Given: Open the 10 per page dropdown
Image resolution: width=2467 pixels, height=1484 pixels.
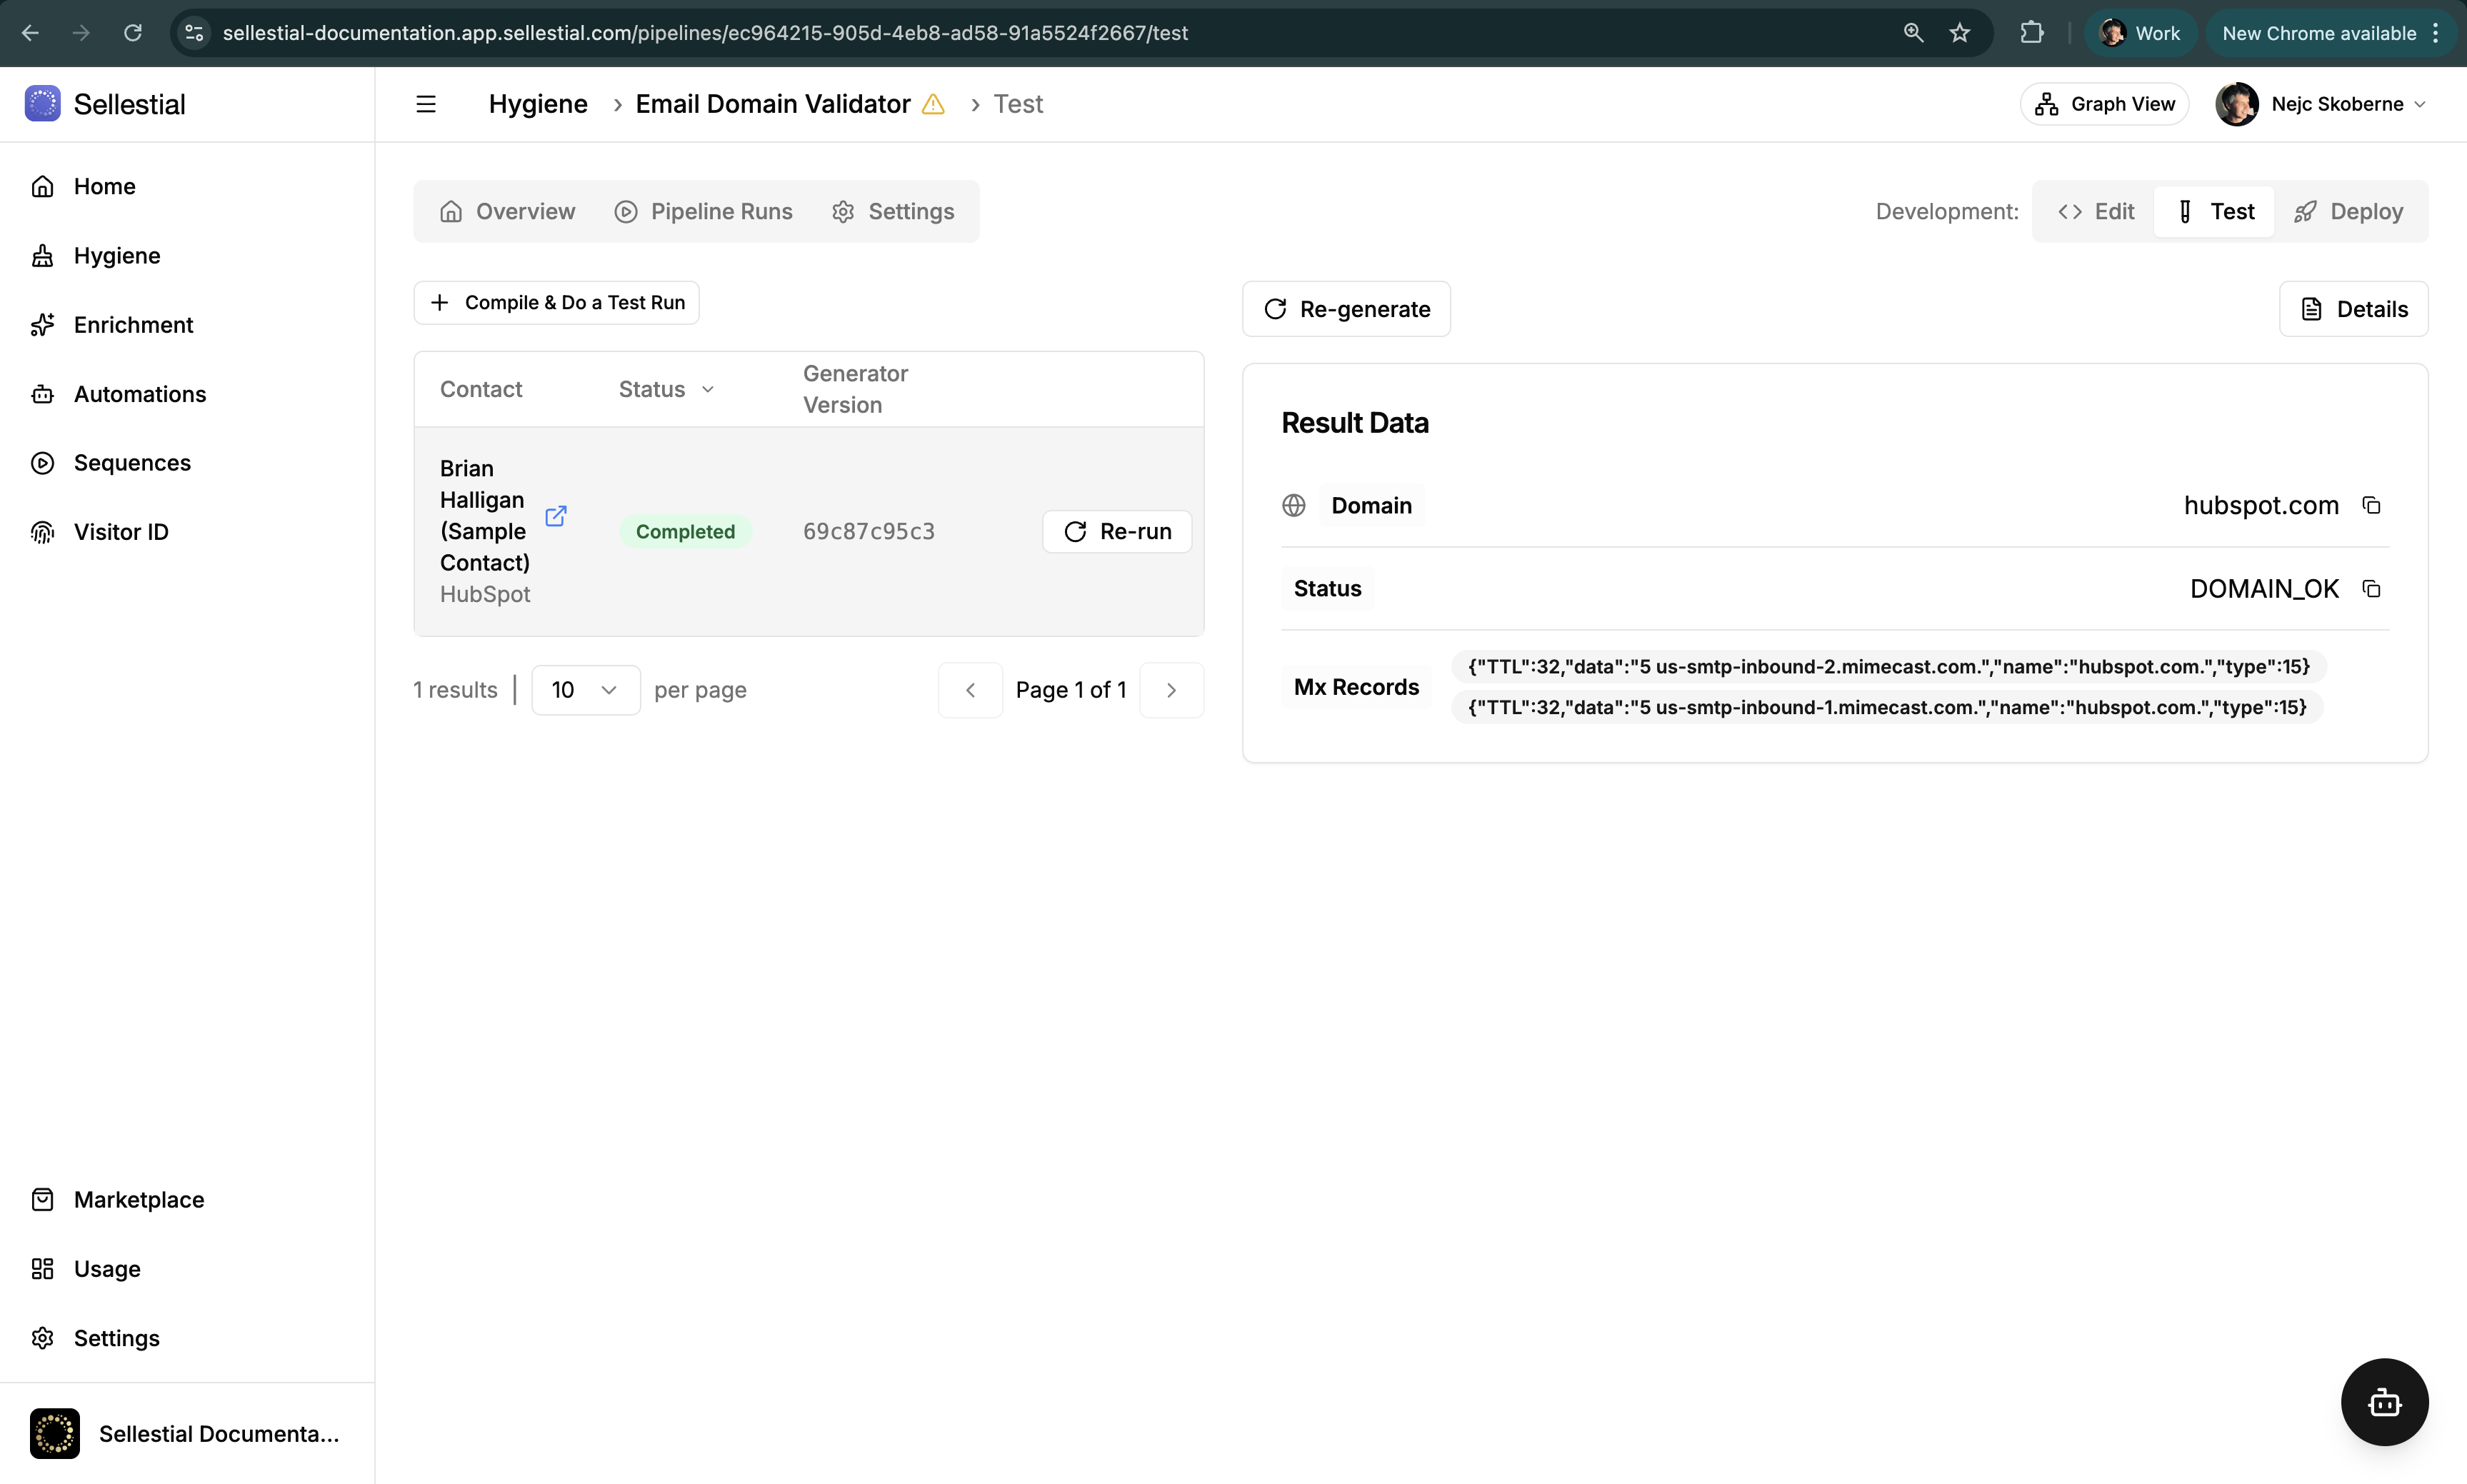Looking at the screenshot, I should point(585,690).
